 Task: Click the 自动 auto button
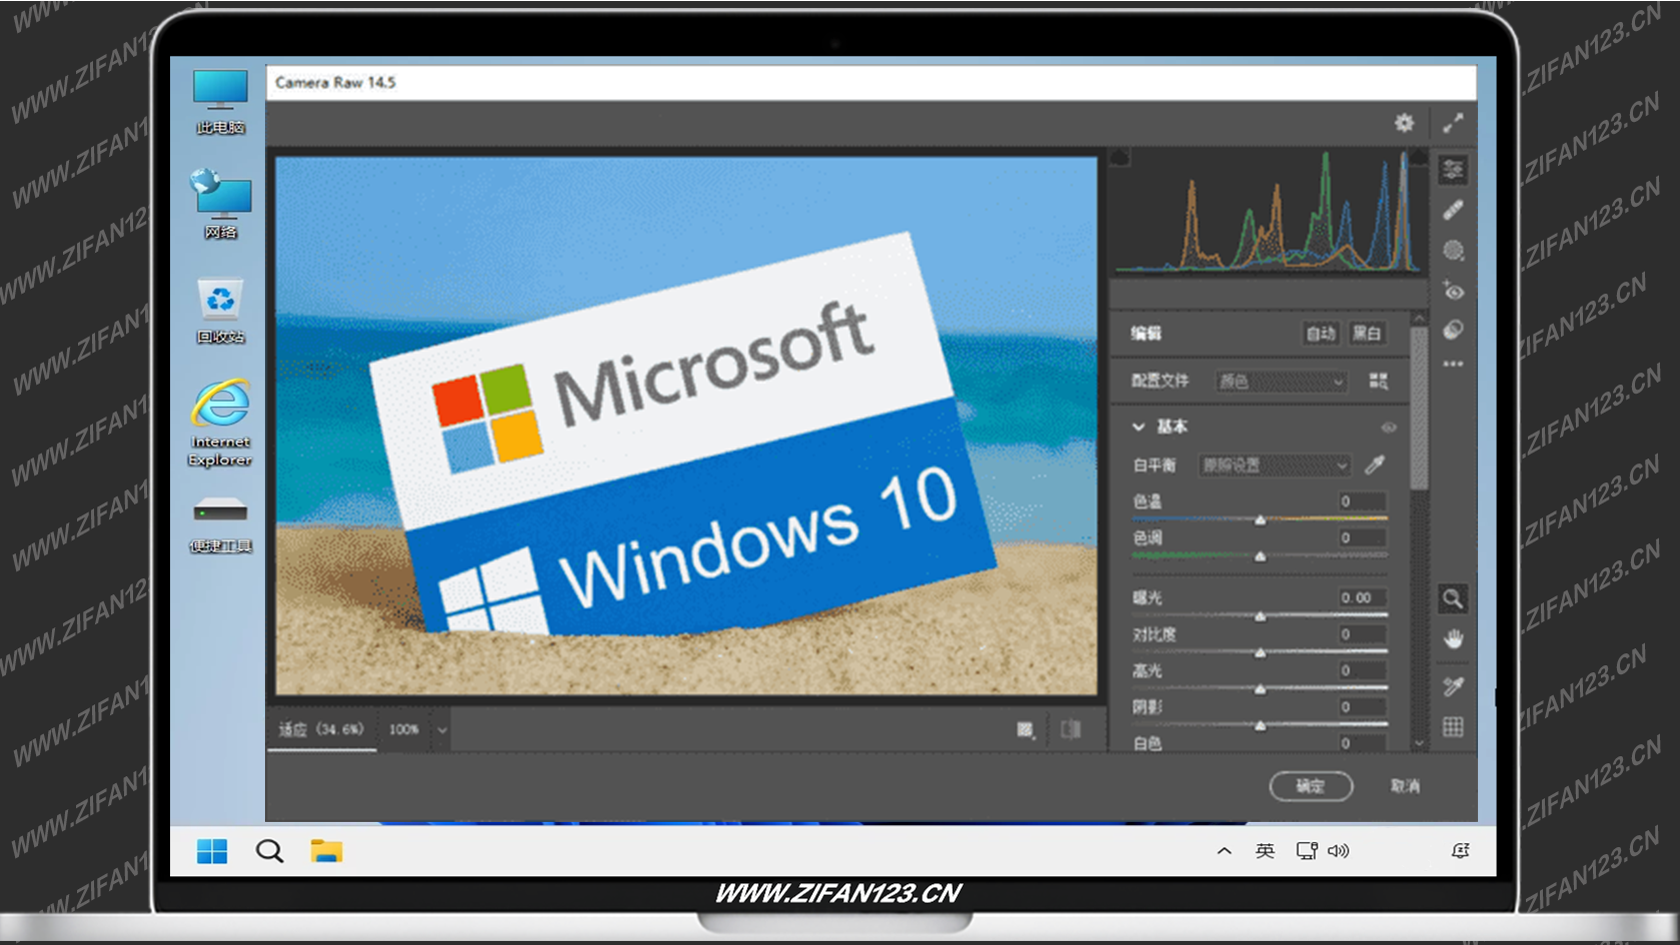pyautogui.click(x=1320, y=333)
